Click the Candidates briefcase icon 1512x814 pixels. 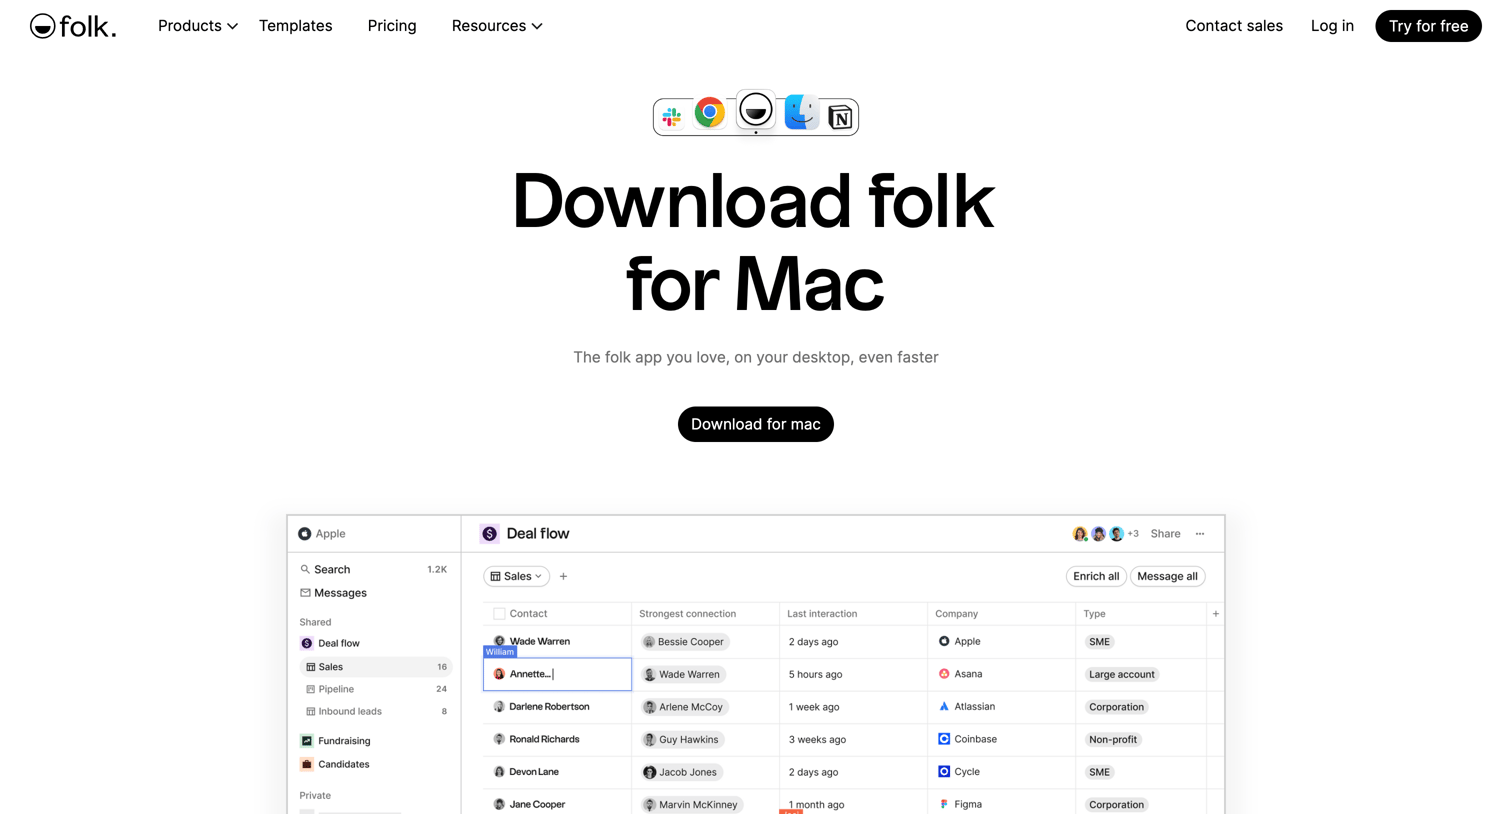(x=307, y=764)
